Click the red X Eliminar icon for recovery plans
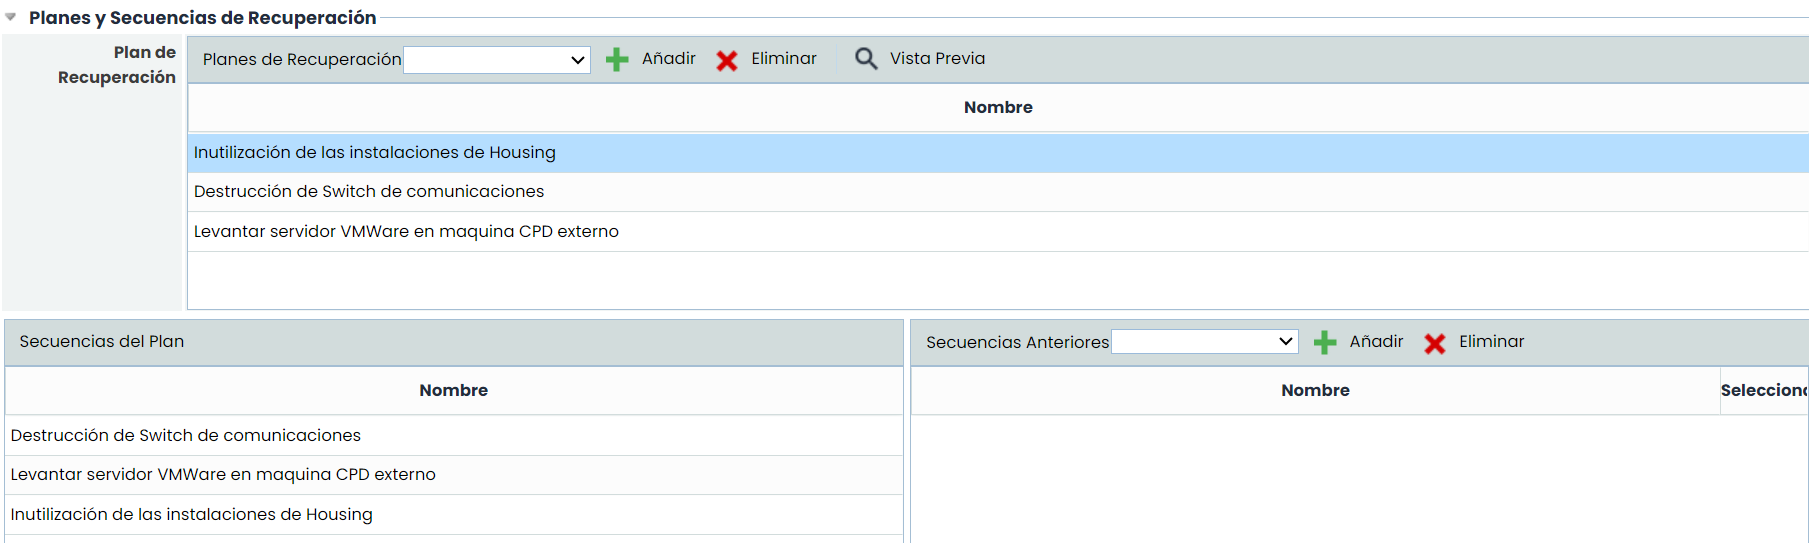The width and height of the screenshot is (1809, 543). [x=727, y=61]
